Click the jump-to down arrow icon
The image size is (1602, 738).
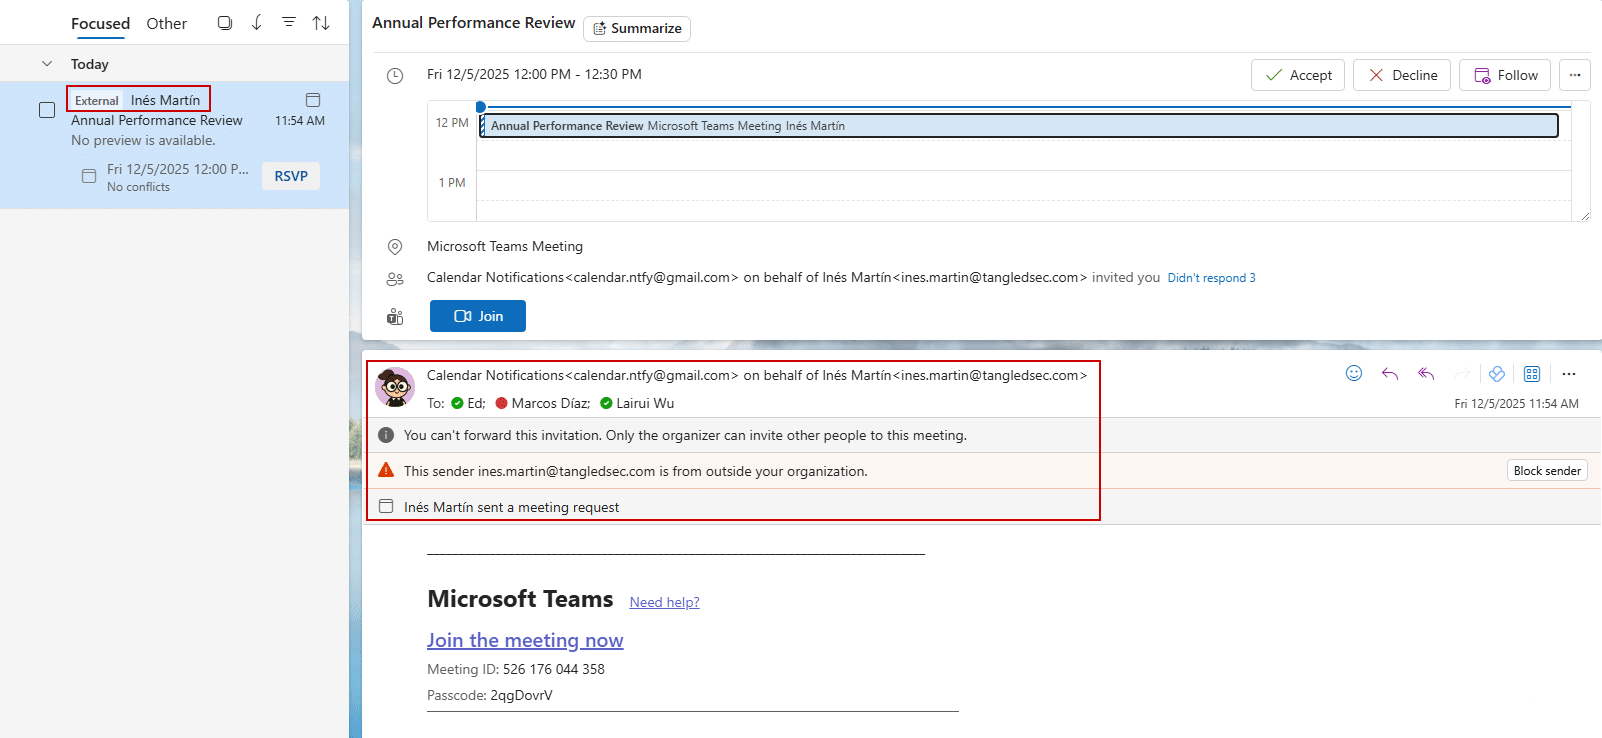tap(257, 22)
